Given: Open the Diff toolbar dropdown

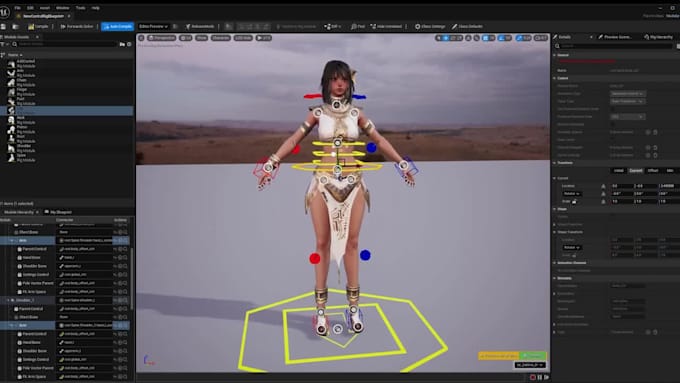Looking at the screenshot, I should coord(333,26).
